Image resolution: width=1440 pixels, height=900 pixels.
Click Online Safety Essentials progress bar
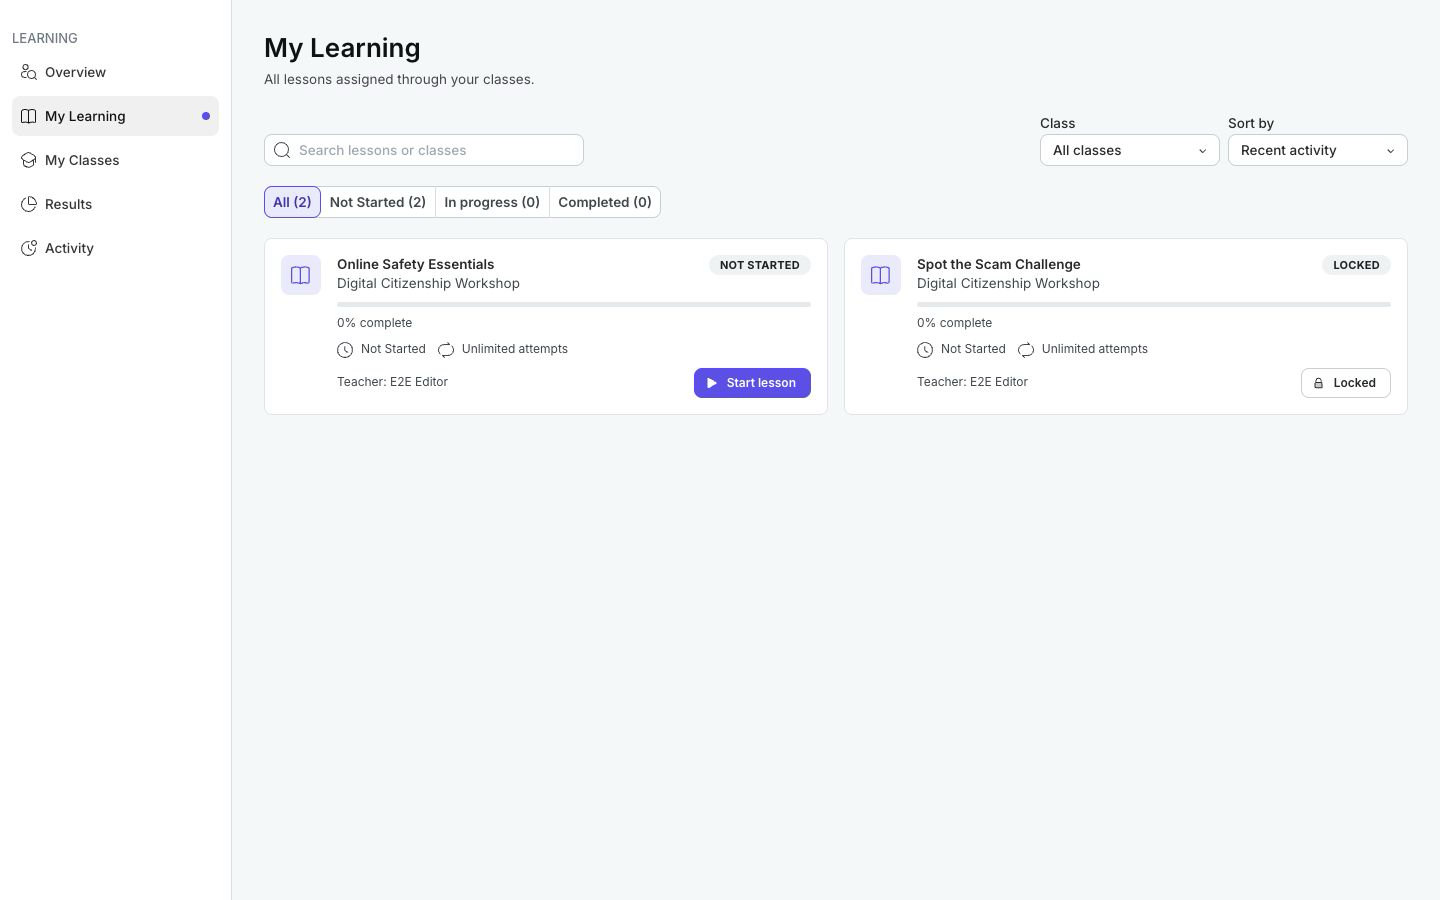coord(574,304)
